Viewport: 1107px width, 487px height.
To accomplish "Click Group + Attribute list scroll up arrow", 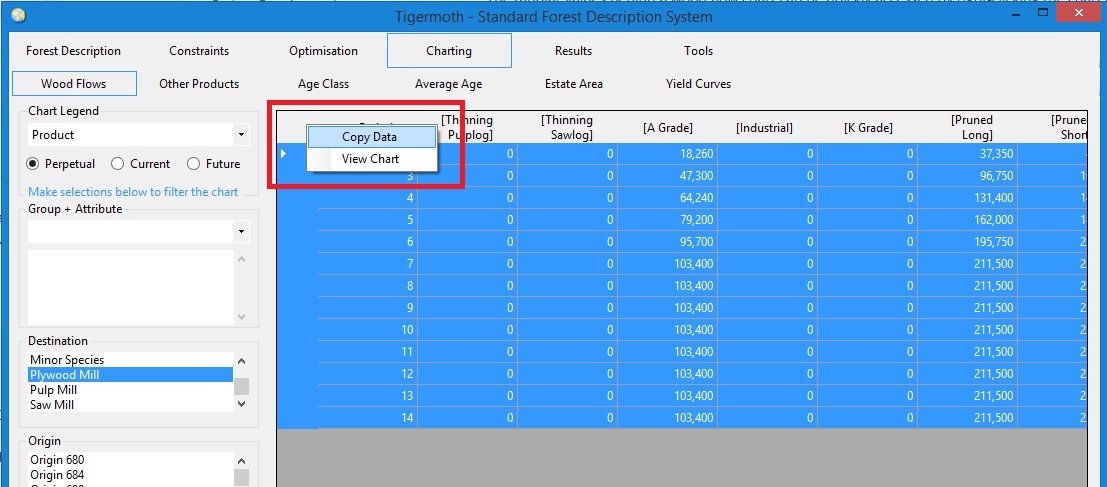I will coord(241,259).
